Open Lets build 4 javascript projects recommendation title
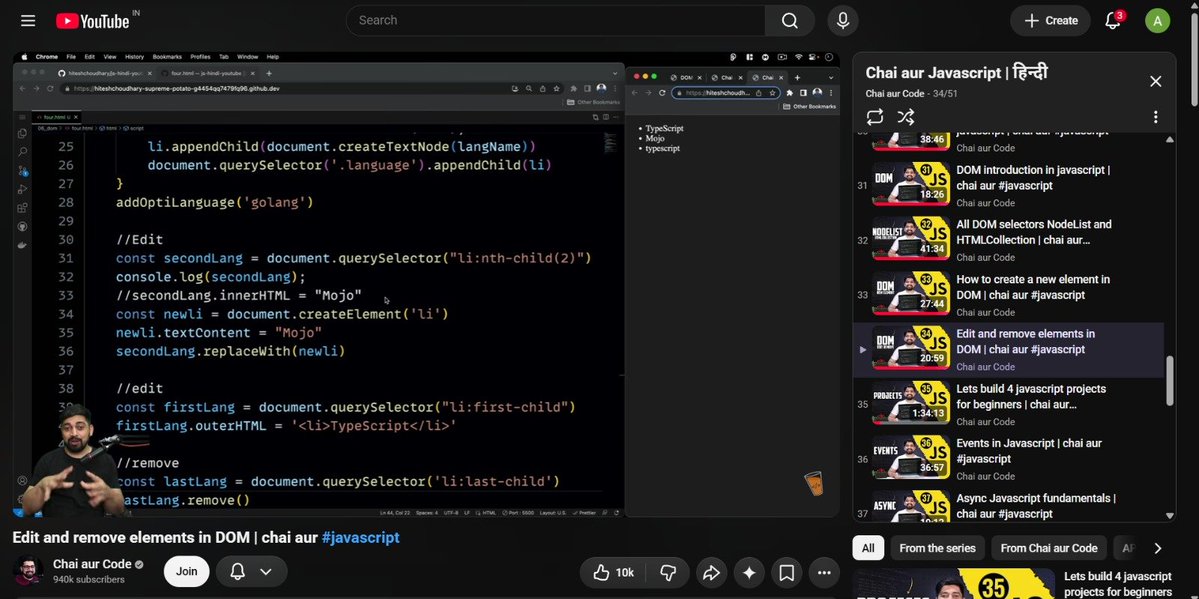Viewport: 1199px width, 599px height. pyautogui.click(x=1117, y=584)
